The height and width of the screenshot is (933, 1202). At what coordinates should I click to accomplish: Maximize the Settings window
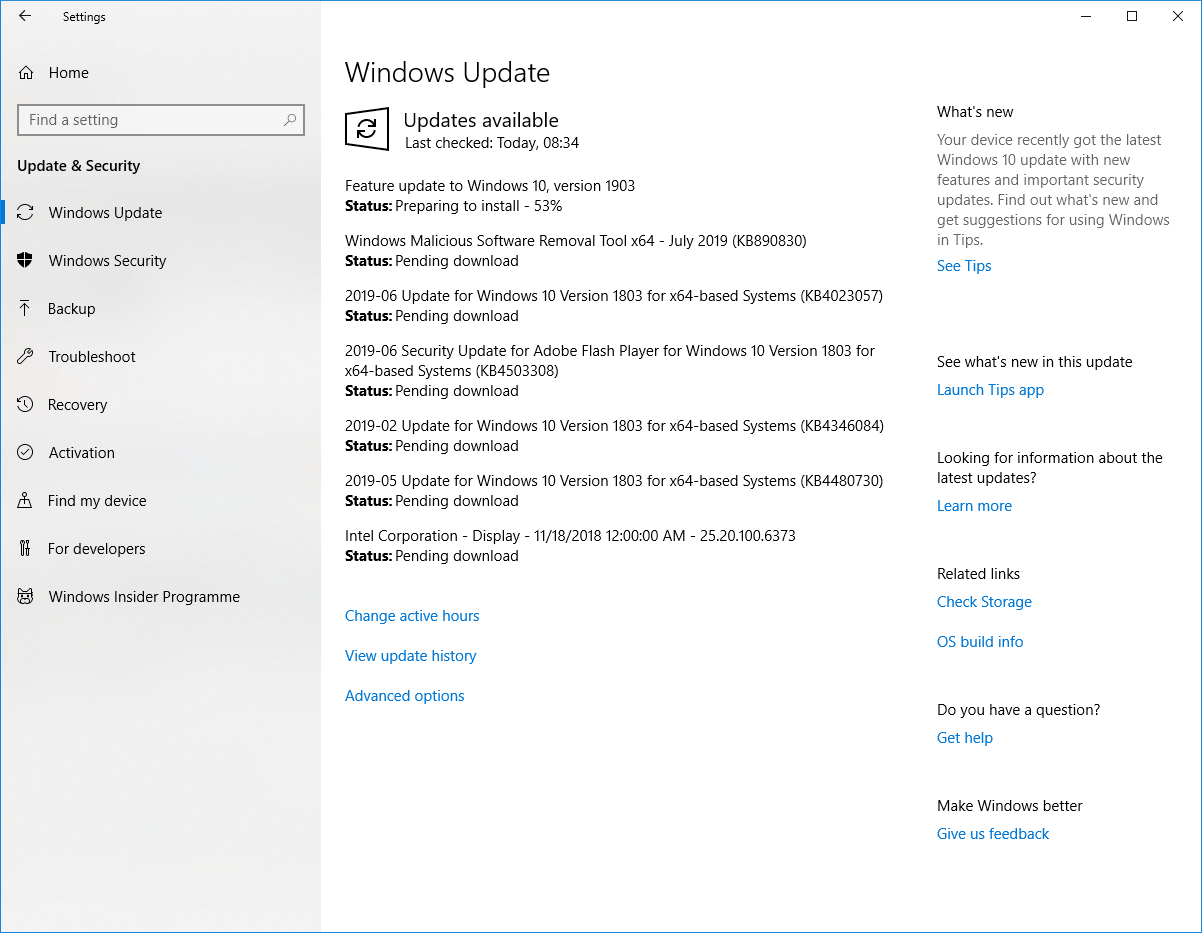pos(1132,16)
